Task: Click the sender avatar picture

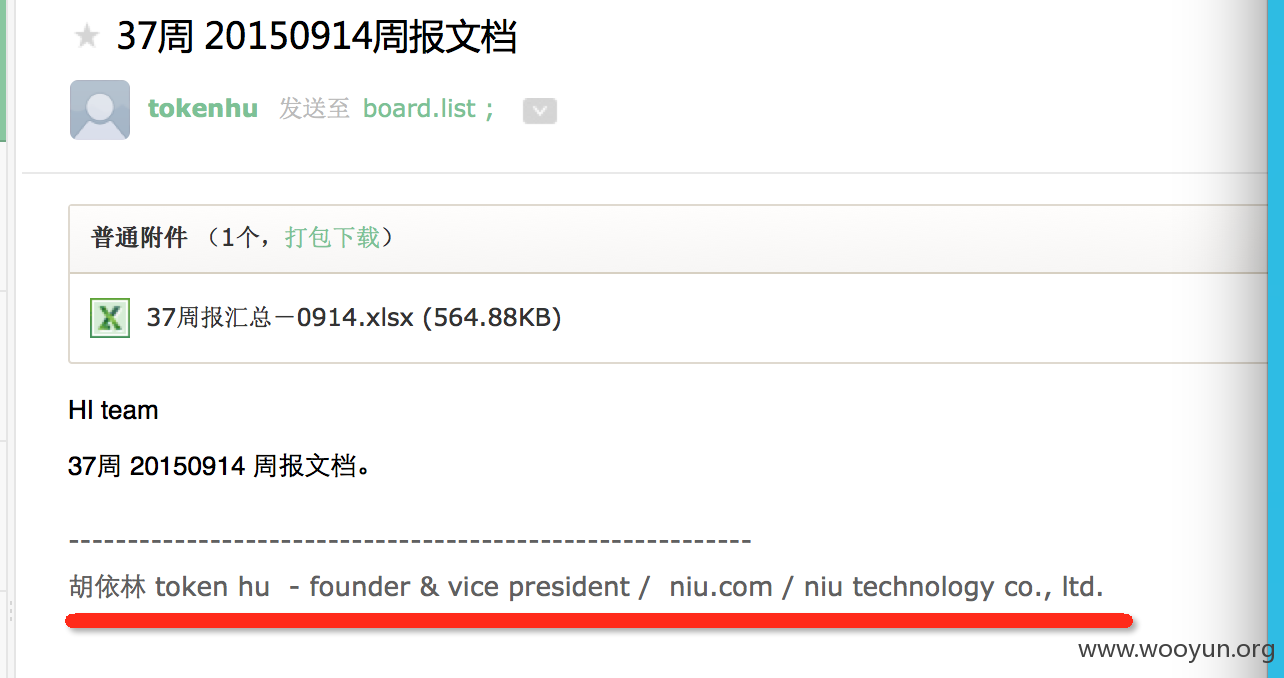Action: coord(100,110)
